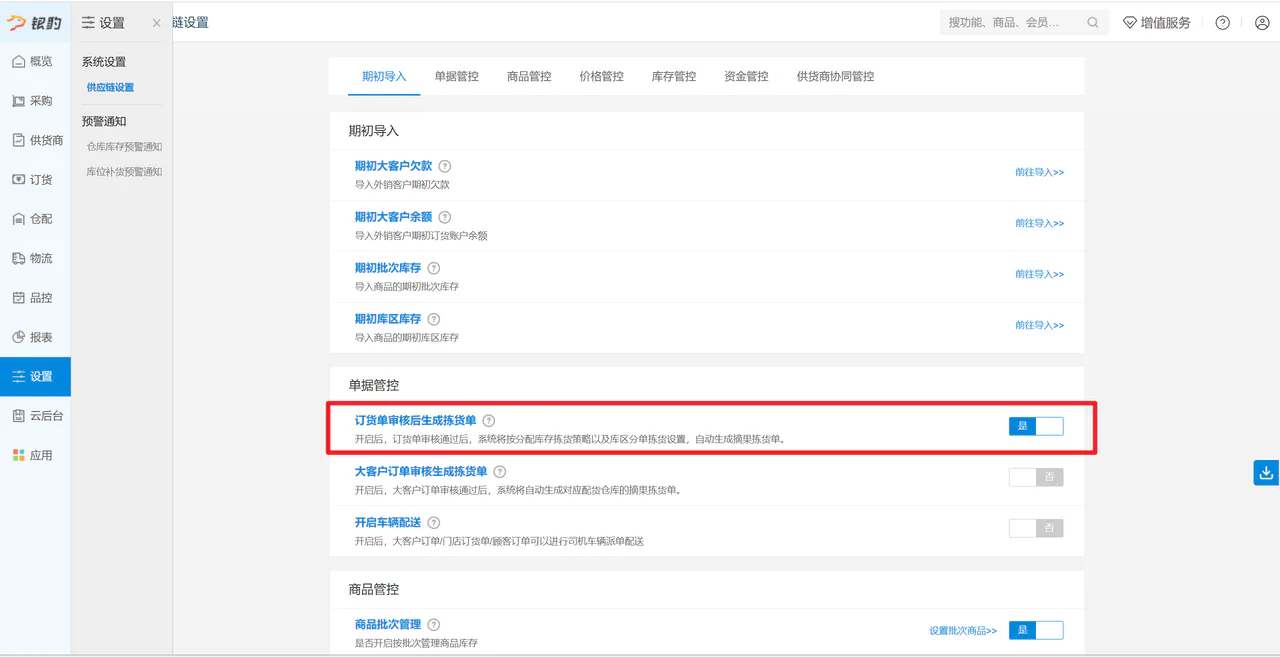The height and width of the screenshot is (657, 1280).
Task: Click 前往导入>> for 期初批次库存
Action: coord(1039,274)
